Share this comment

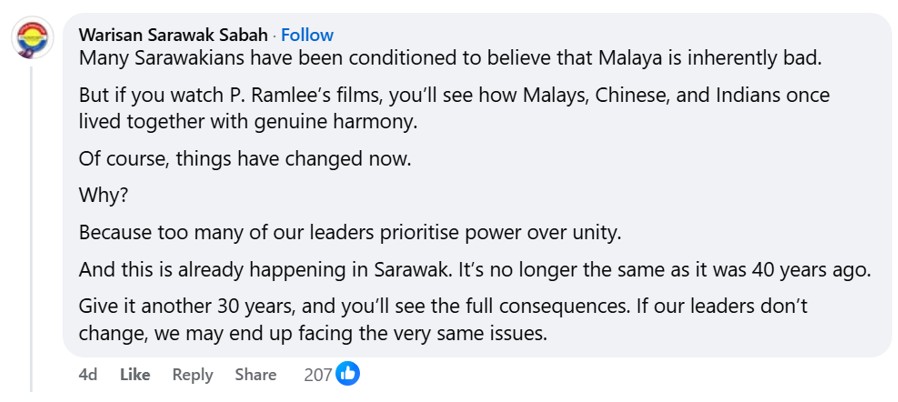[x=255, y=374]
